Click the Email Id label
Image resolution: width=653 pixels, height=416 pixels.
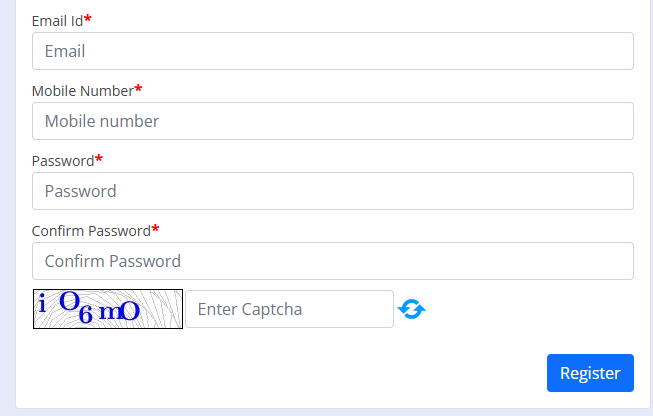(57, 20)
